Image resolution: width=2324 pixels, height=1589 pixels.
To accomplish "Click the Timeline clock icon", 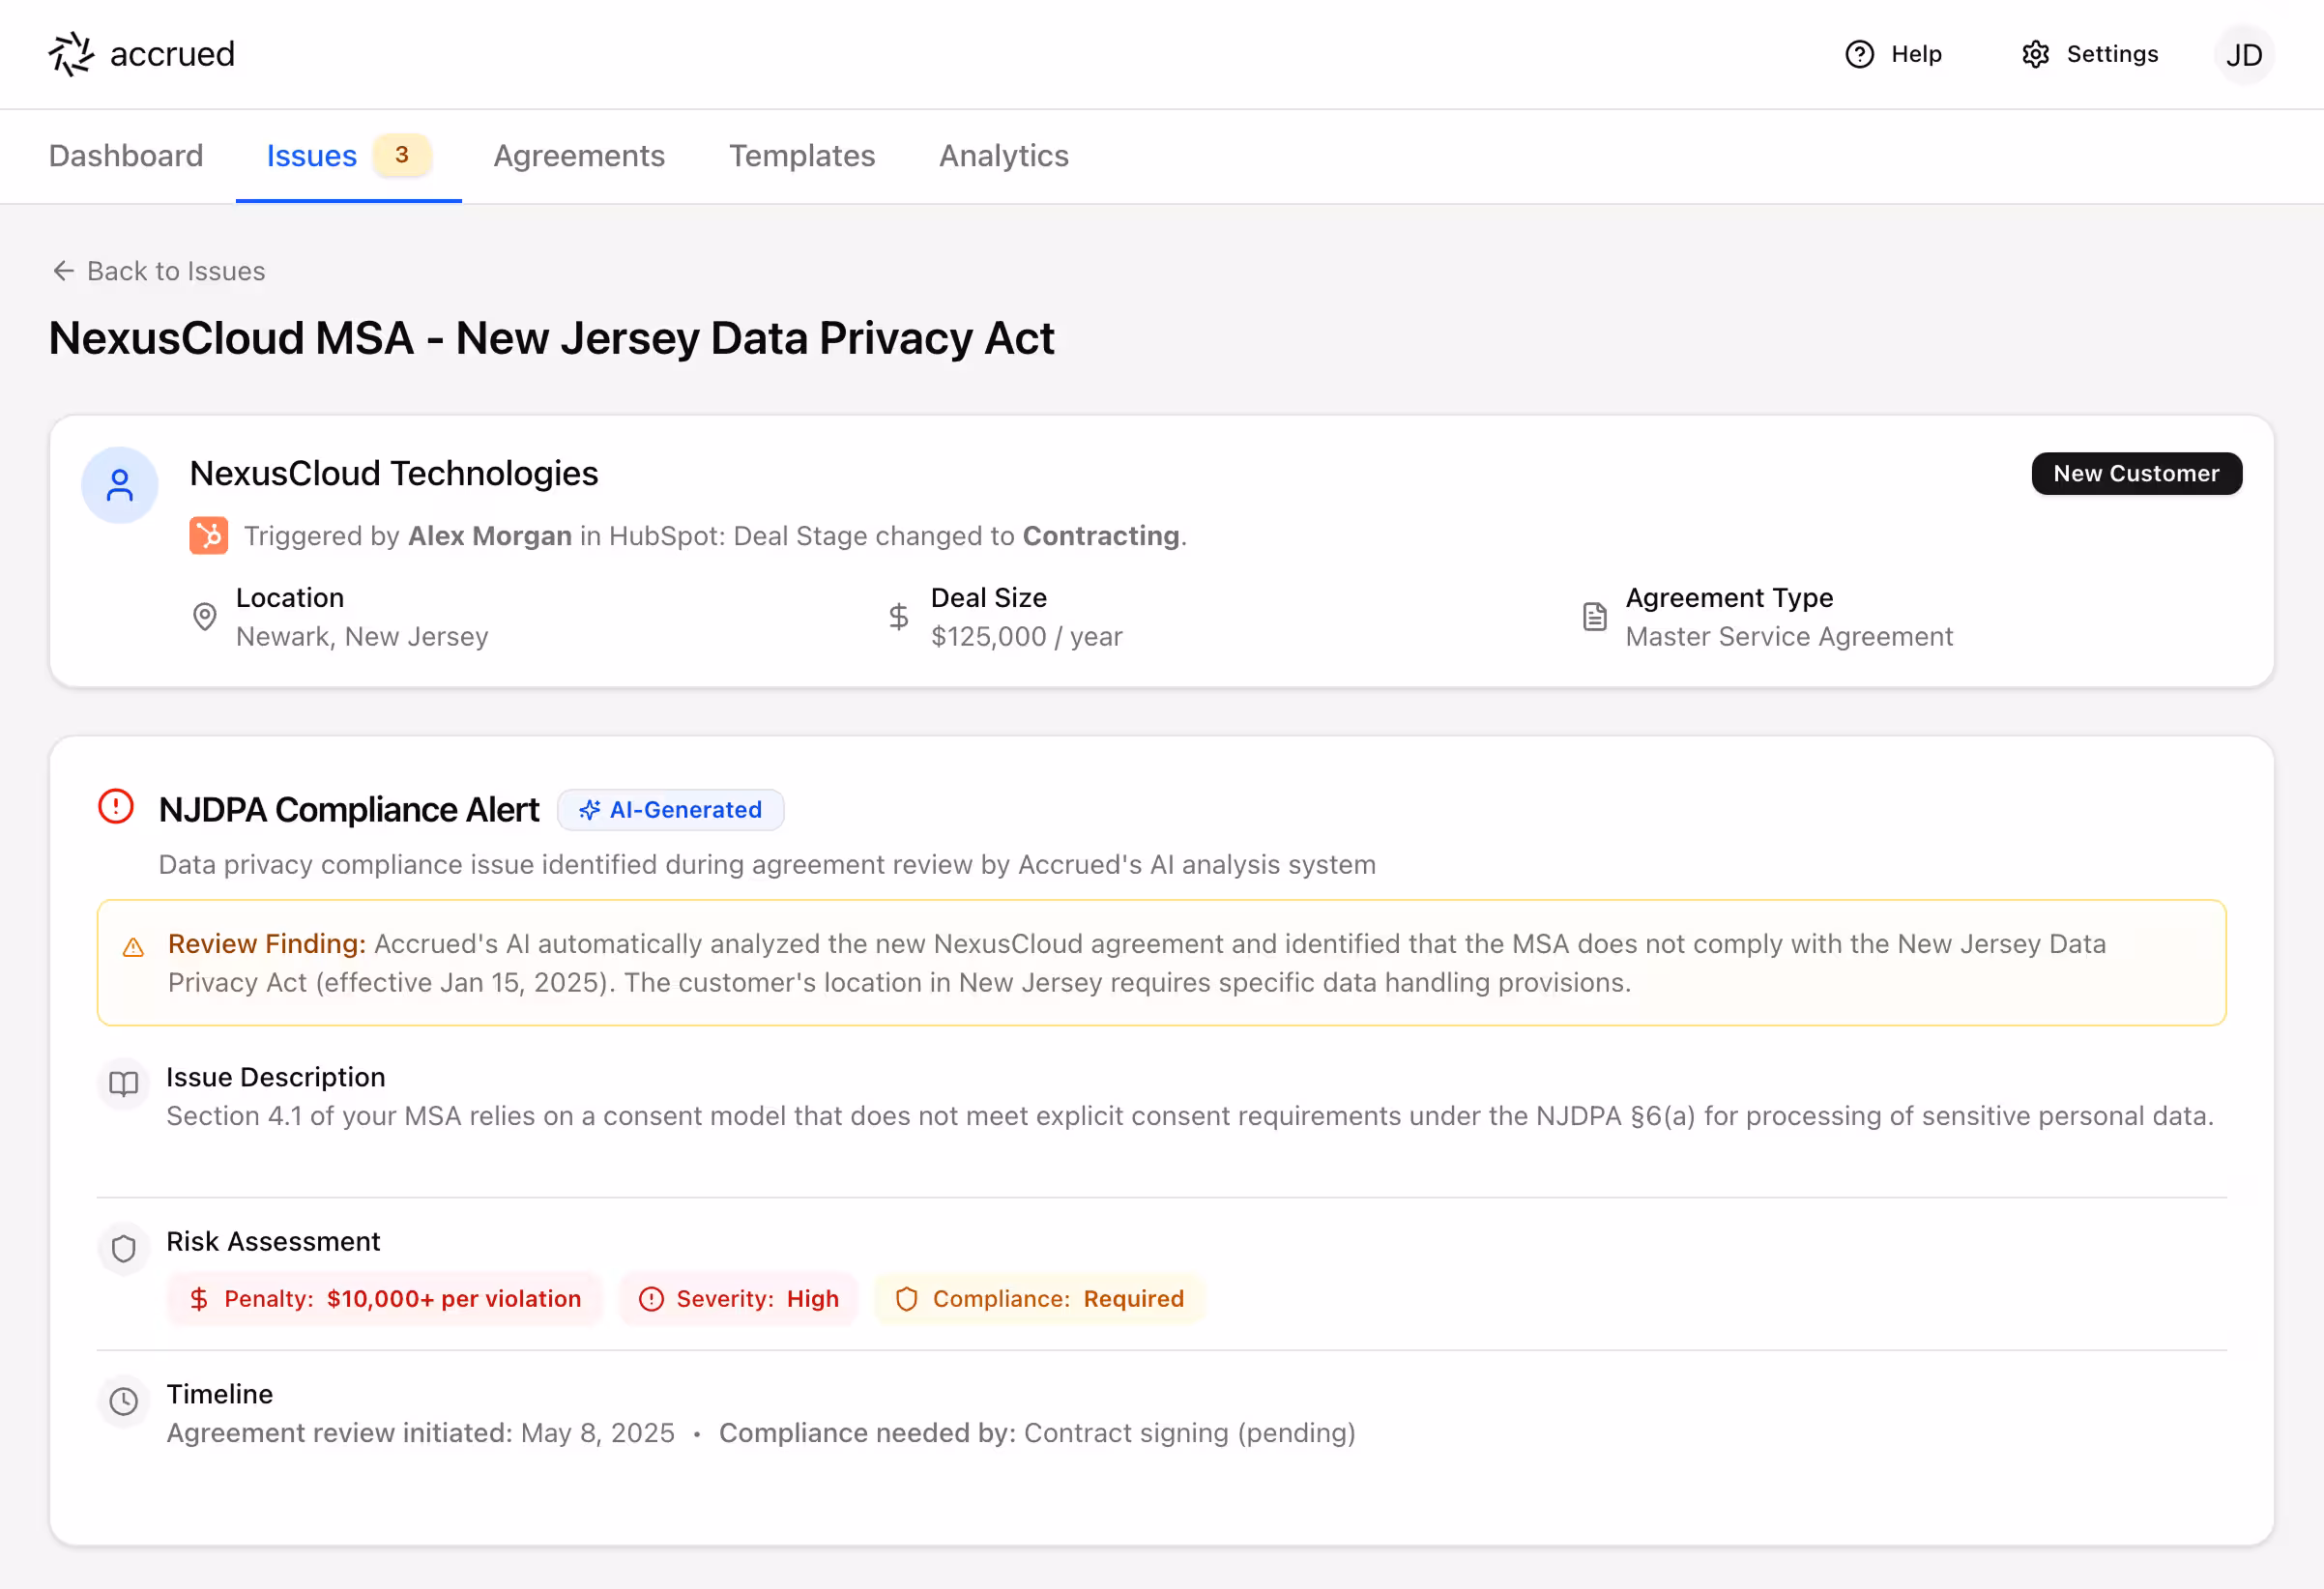I will [124, 1402].
